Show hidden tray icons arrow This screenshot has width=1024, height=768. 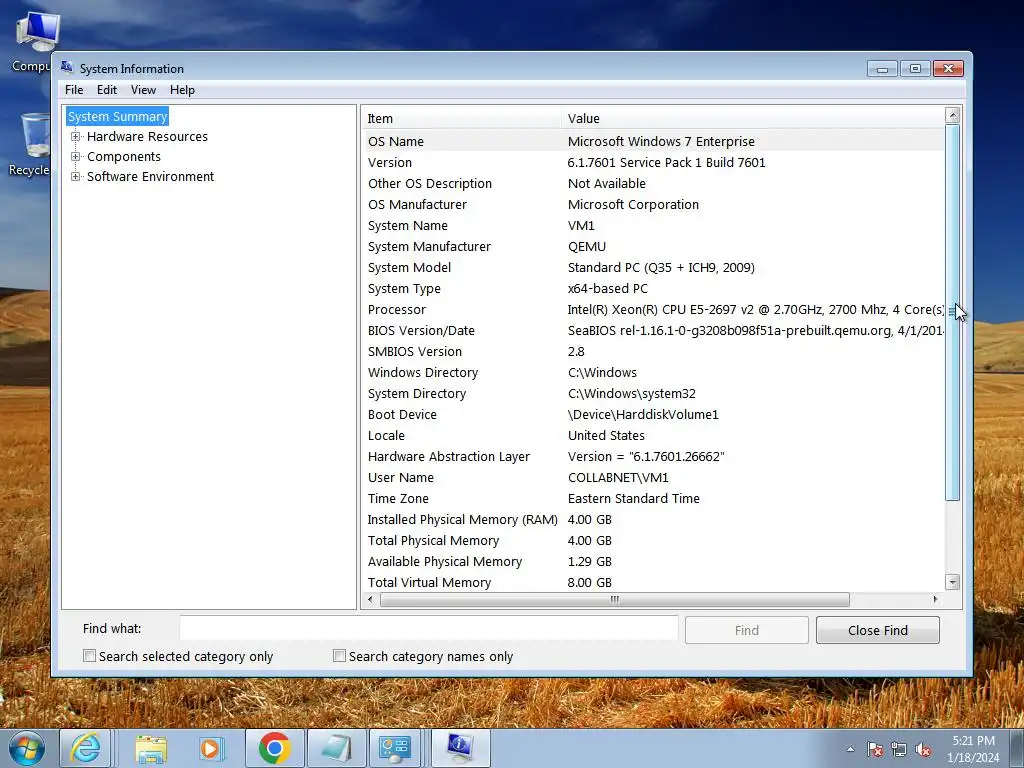[x=850, y=749]
